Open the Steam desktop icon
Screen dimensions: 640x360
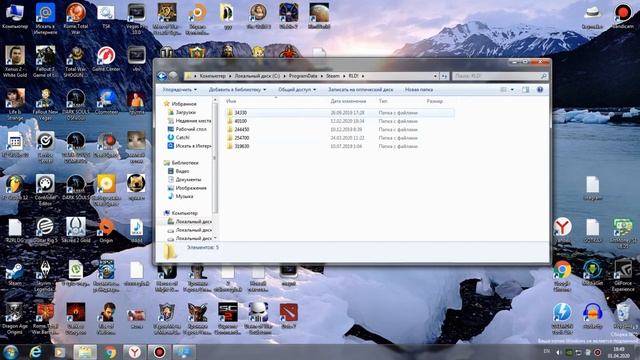click(x=15, y=273)
